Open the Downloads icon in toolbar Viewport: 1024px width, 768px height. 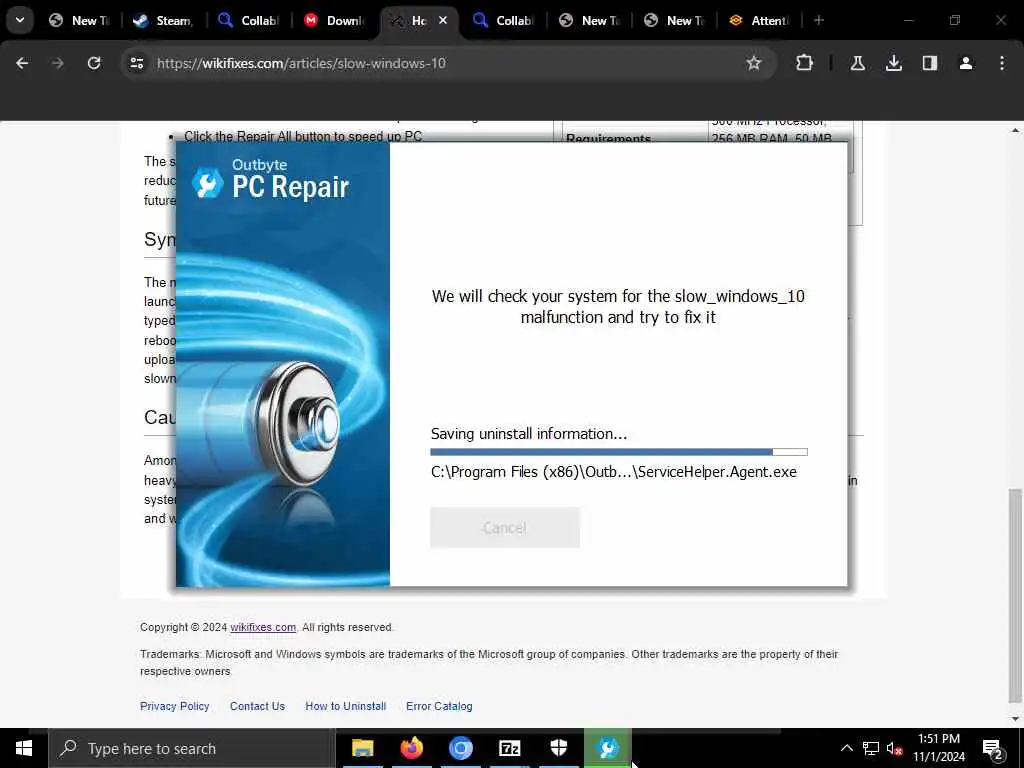point(893,63)
